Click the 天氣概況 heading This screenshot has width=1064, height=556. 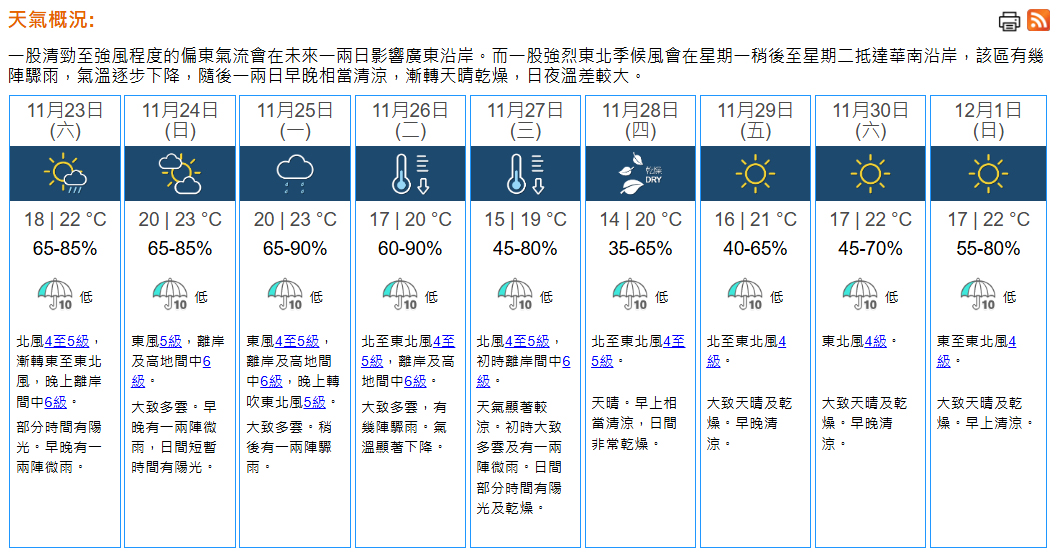coord(50,21)
